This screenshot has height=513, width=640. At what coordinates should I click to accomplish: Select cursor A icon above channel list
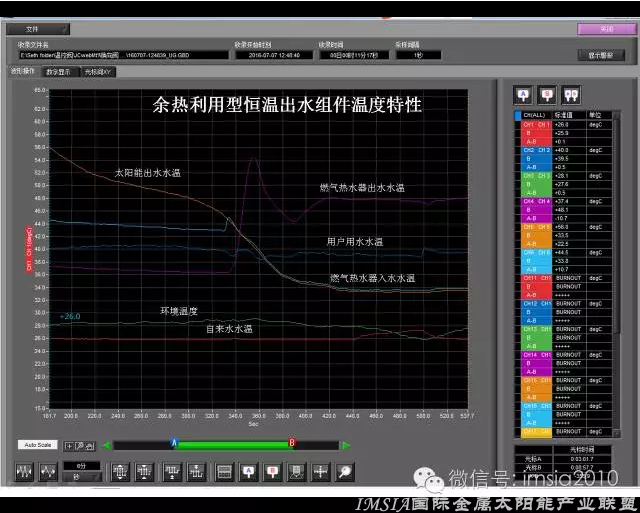coord(522,94)
